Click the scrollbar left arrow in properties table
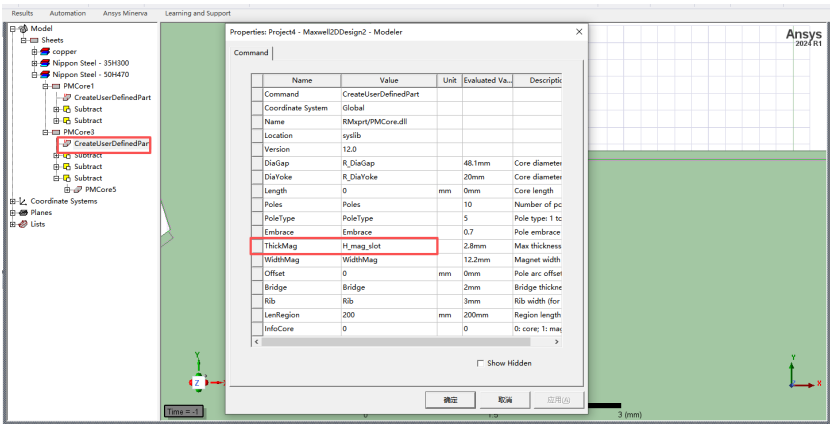 (x=257, y=342)
